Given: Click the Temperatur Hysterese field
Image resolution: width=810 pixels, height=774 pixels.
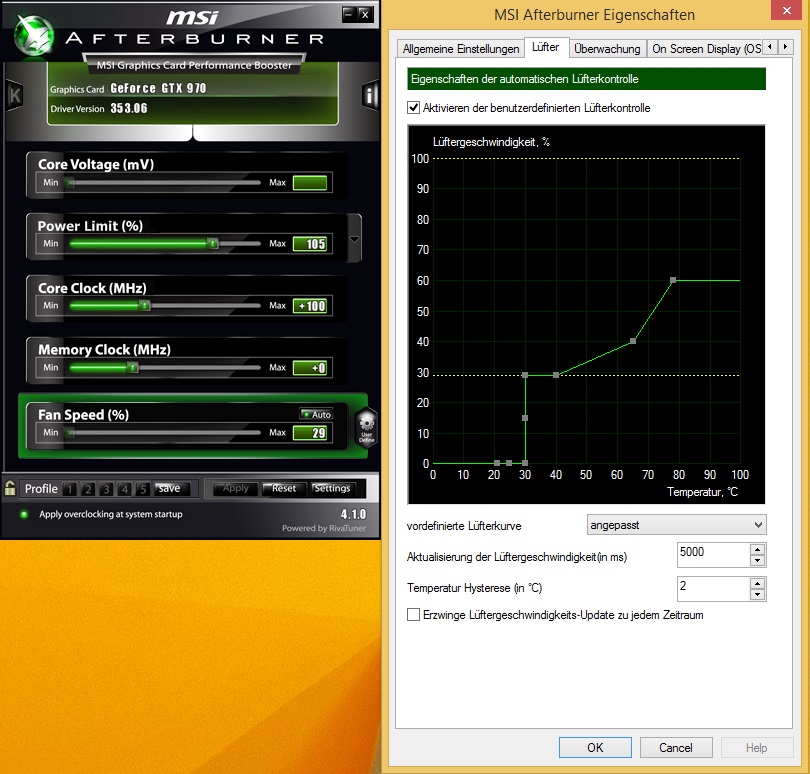Looking at the screenshot, I should (x=713, y=589).
